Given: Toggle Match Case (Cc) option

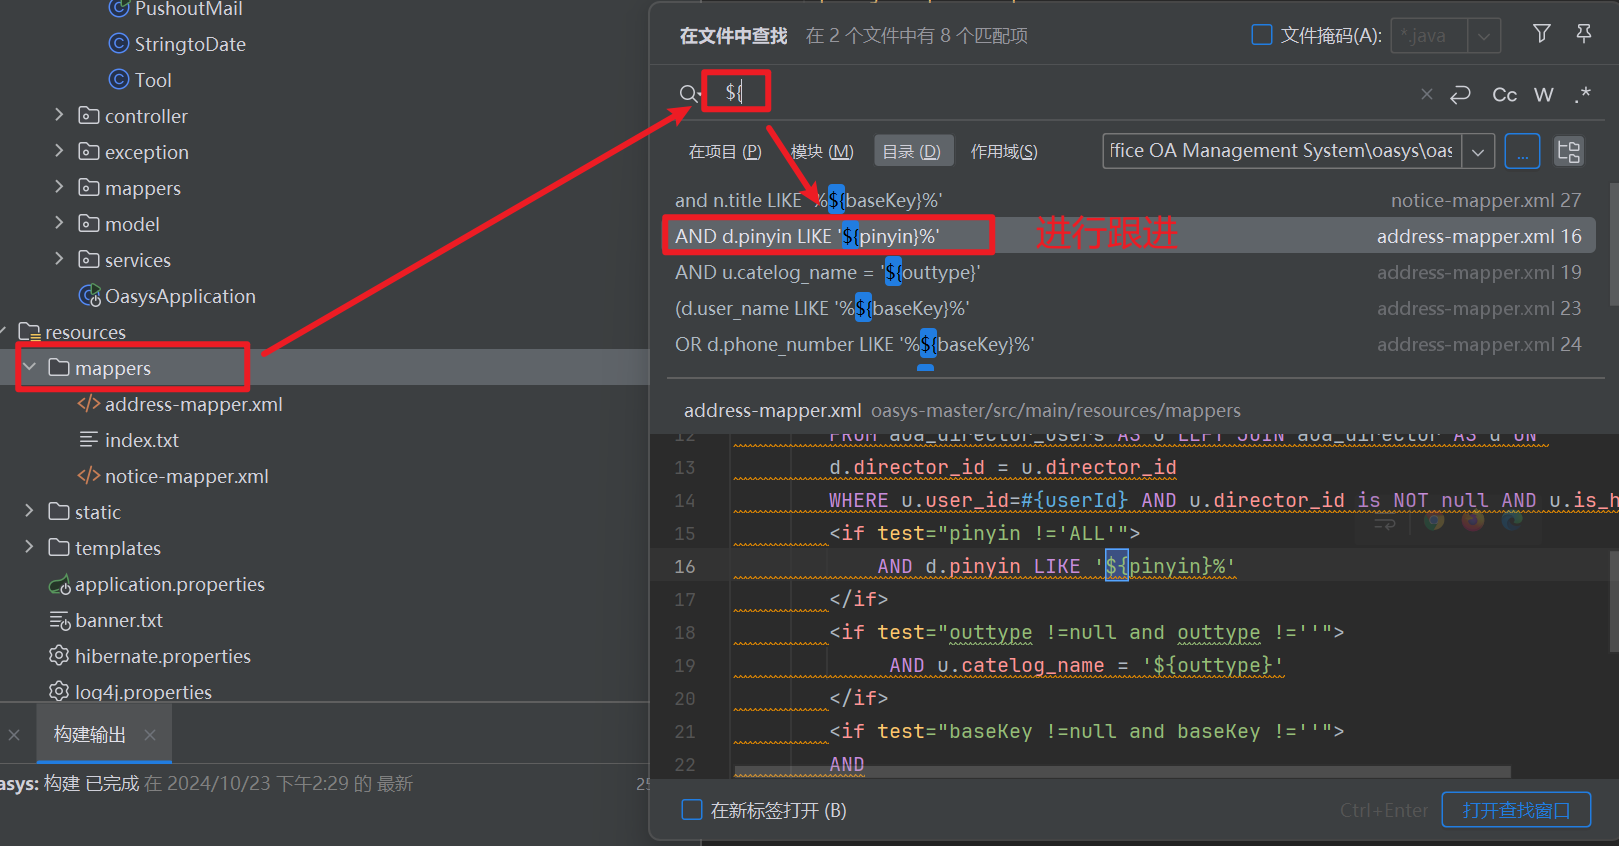Looking at the screenshot, I should click(1504, 94).
